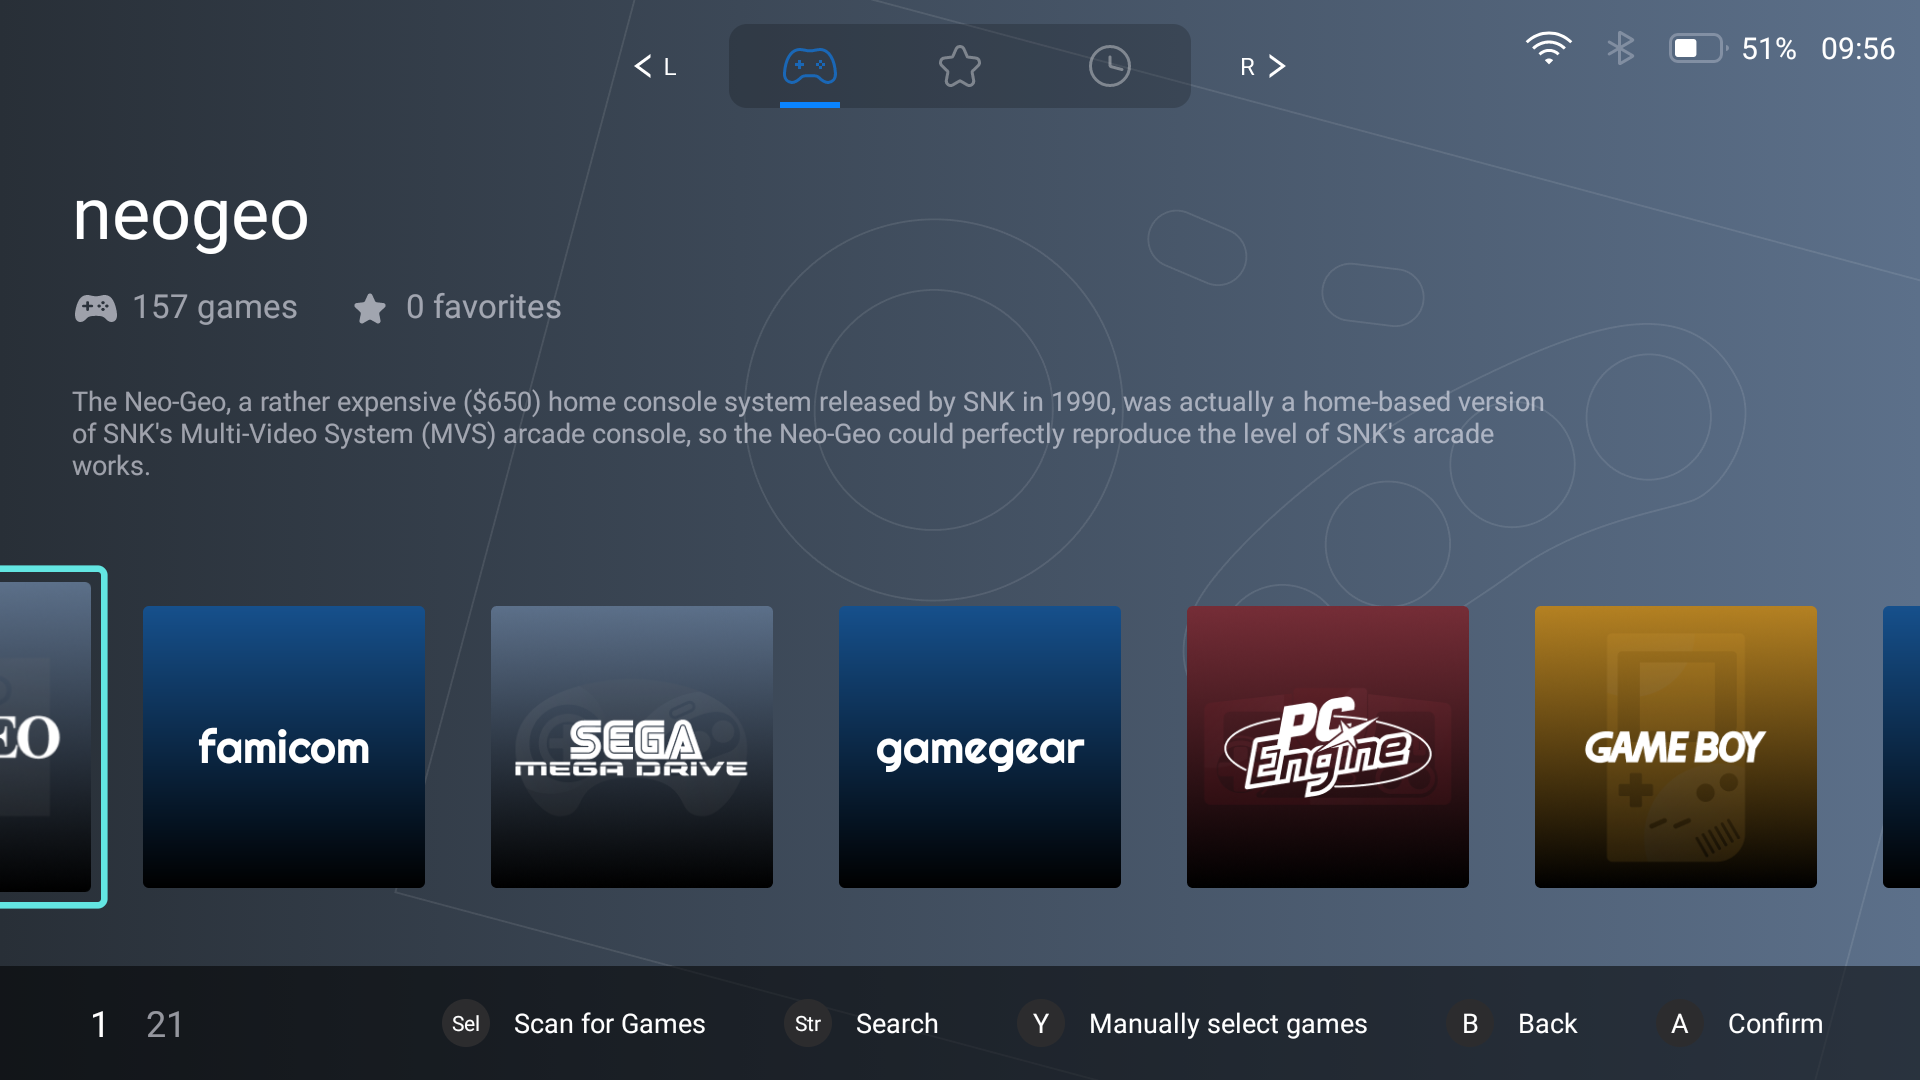
Task: Select the famicom system tile
Action: click(x=284, y=746)
